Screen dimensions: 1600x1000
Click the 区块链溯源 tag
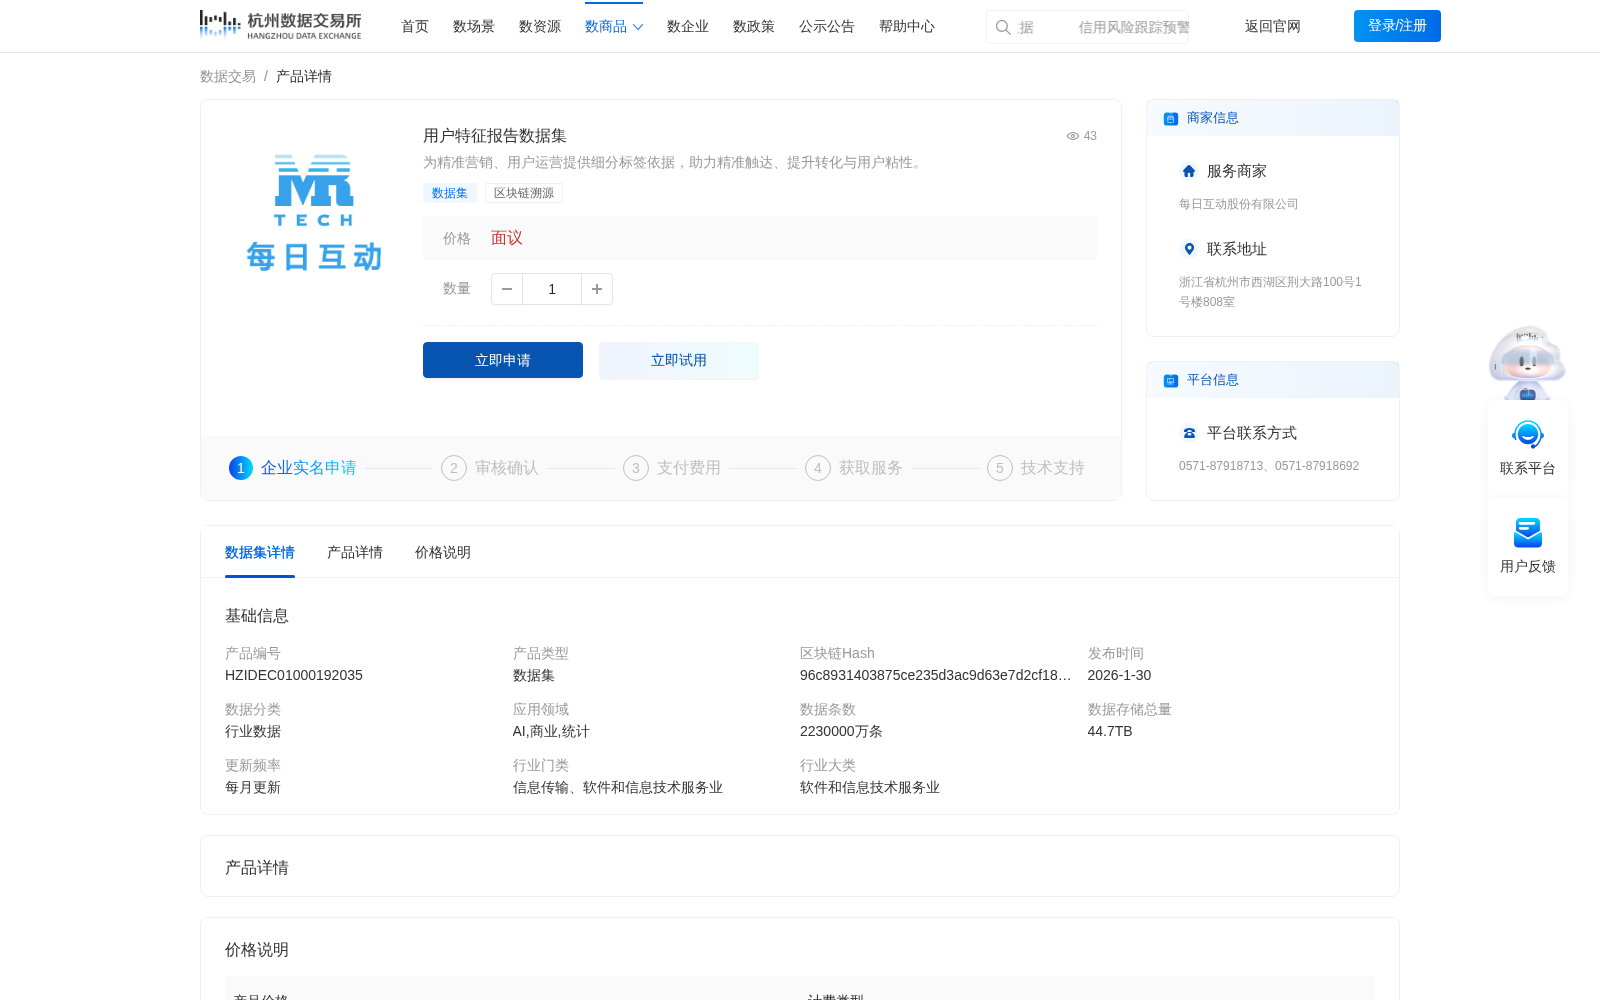524,193
